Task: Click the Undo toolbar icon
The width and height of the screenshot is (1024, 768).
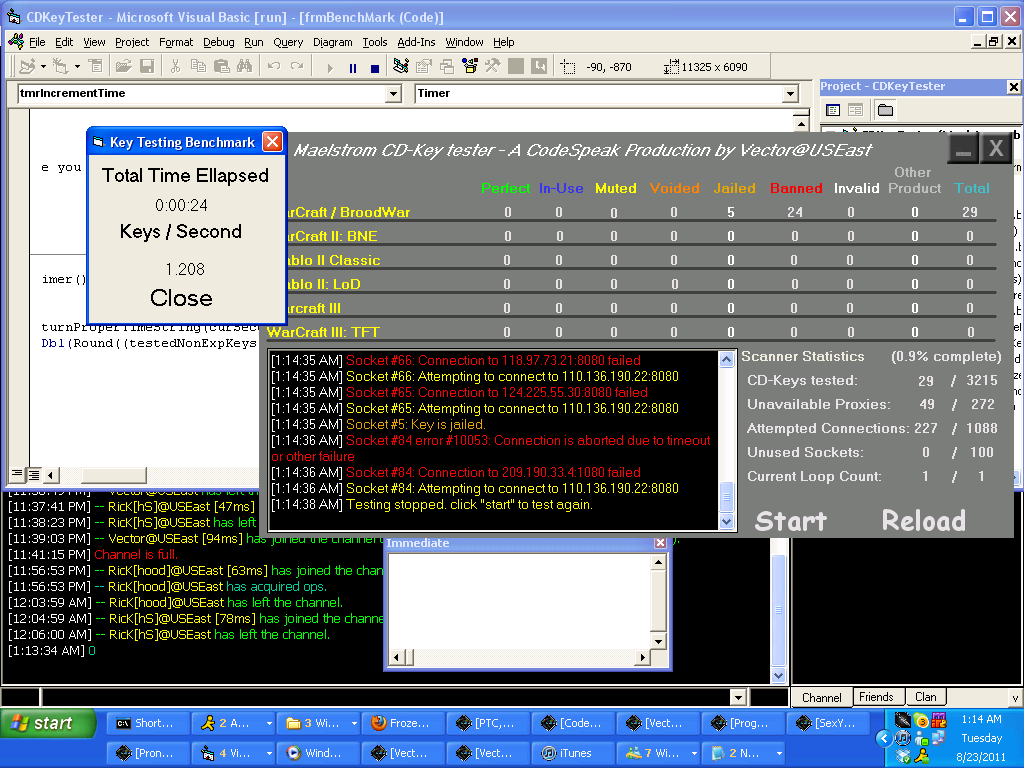Action: click(274, 67)
